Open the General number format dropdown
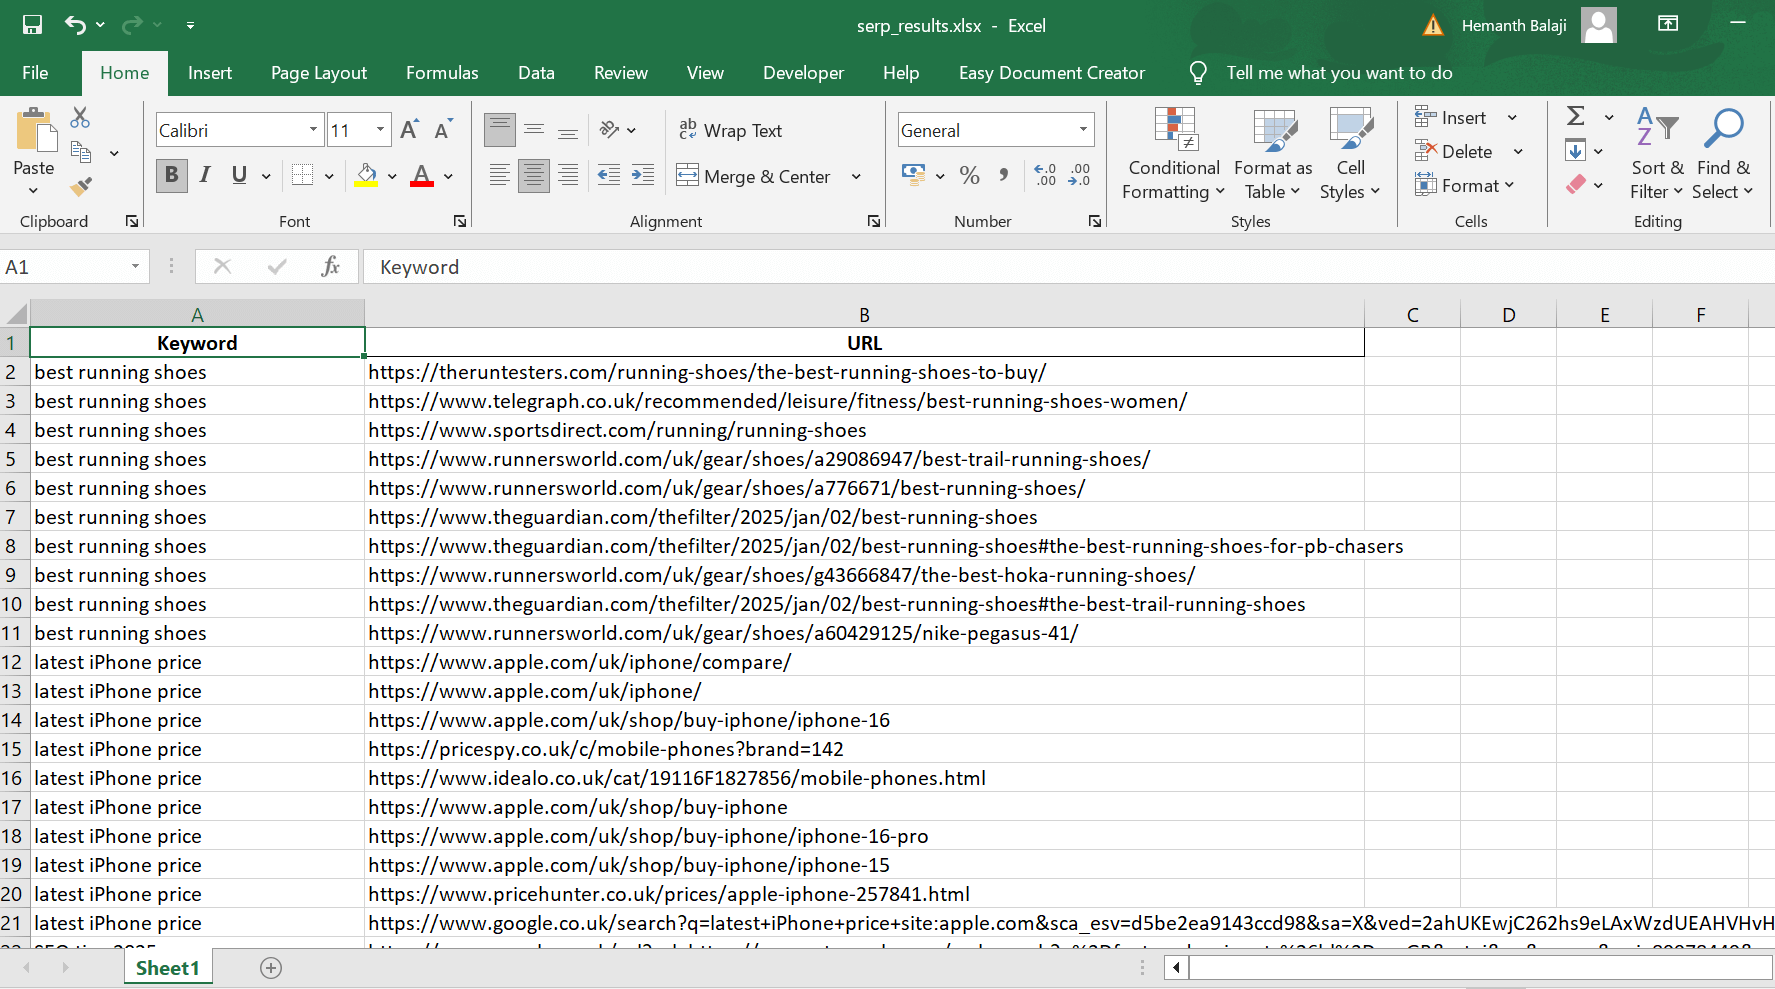The width and height of the screenshot is (1775, 989). coord(1083,130)
